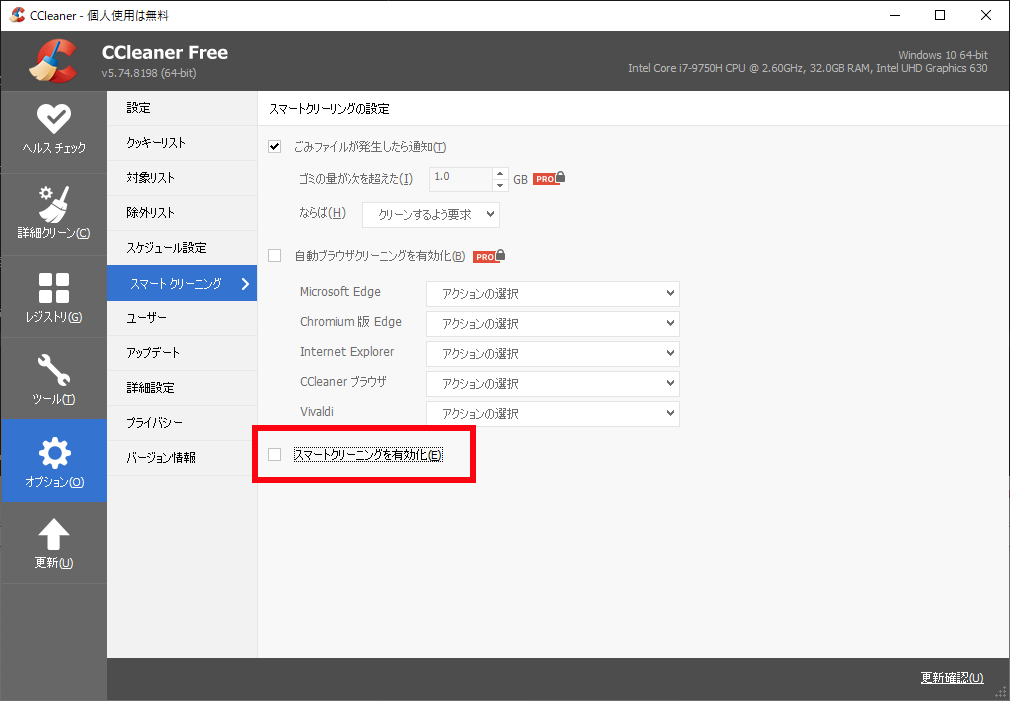Open the レジストリ grid icon

(53, 287)
